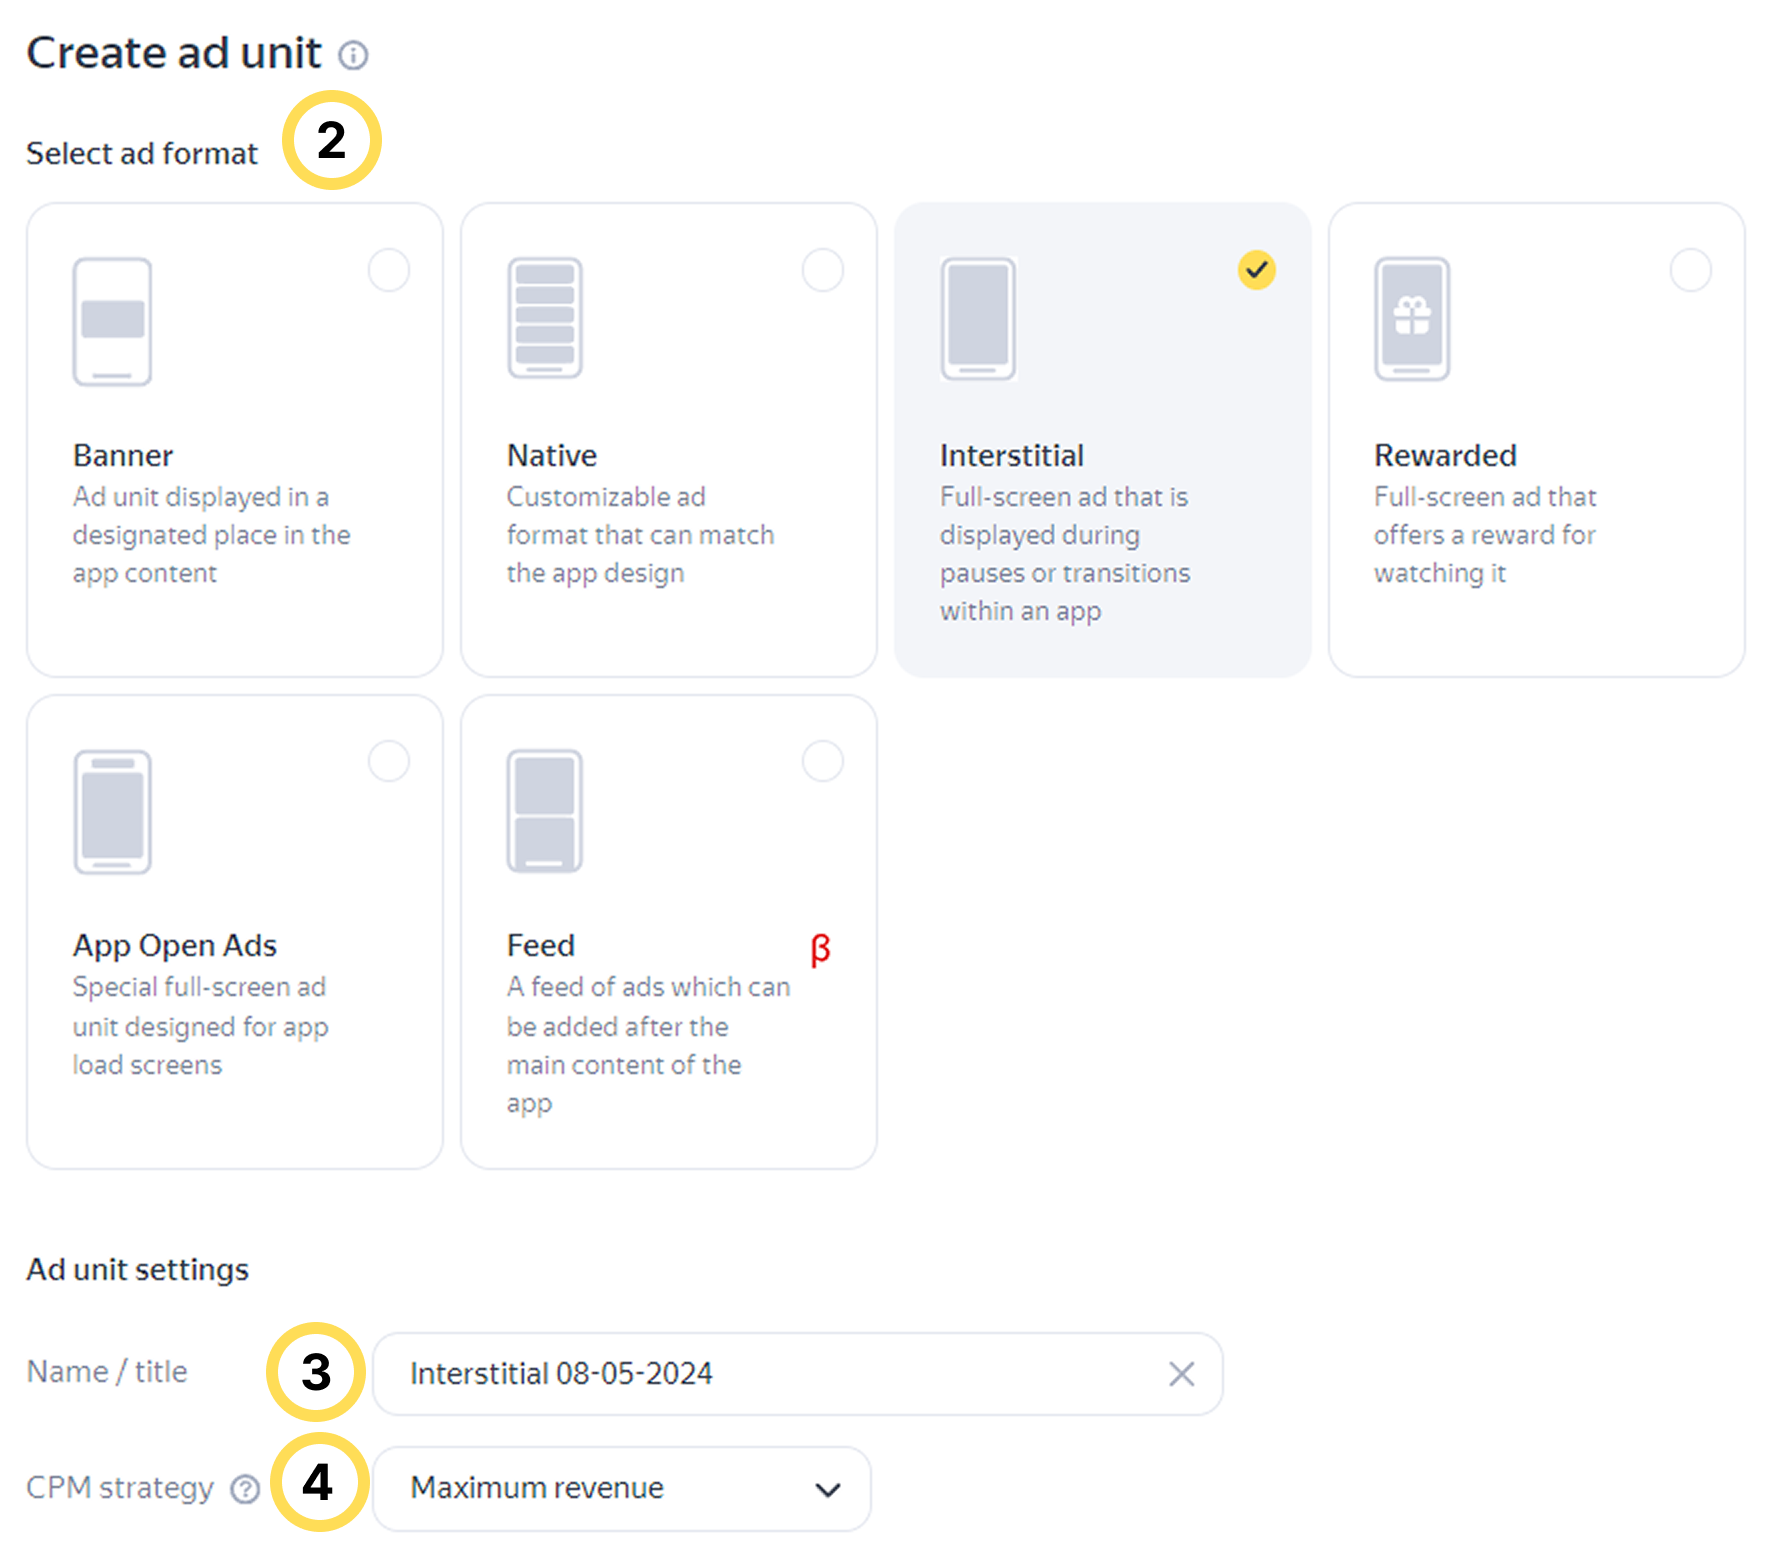Screen dimensions: 1770x1550
Task: Click the Feed format phone icon
Action: click(x=545, y=811)
